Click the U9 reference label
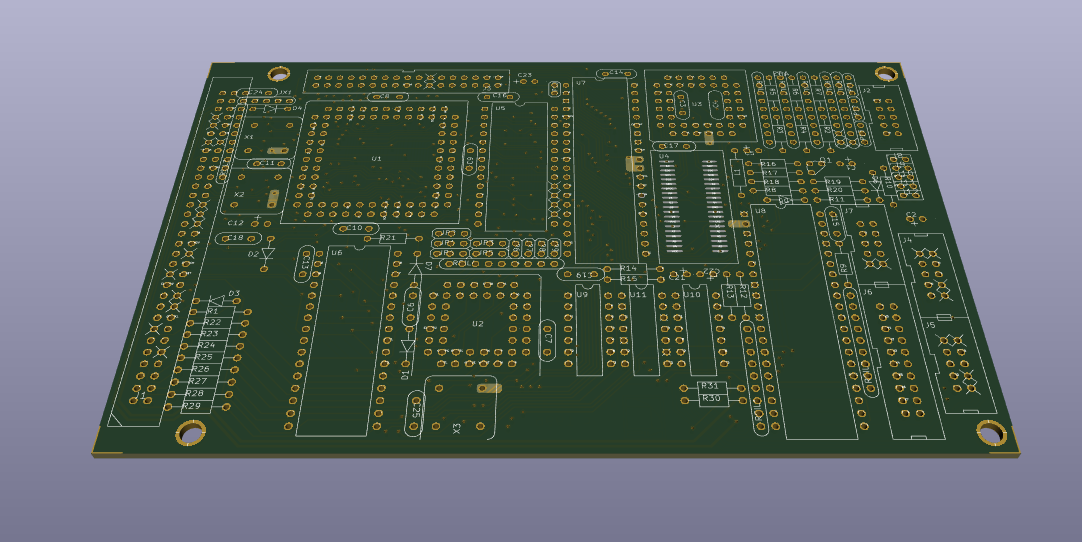 [x=582, y=294]
